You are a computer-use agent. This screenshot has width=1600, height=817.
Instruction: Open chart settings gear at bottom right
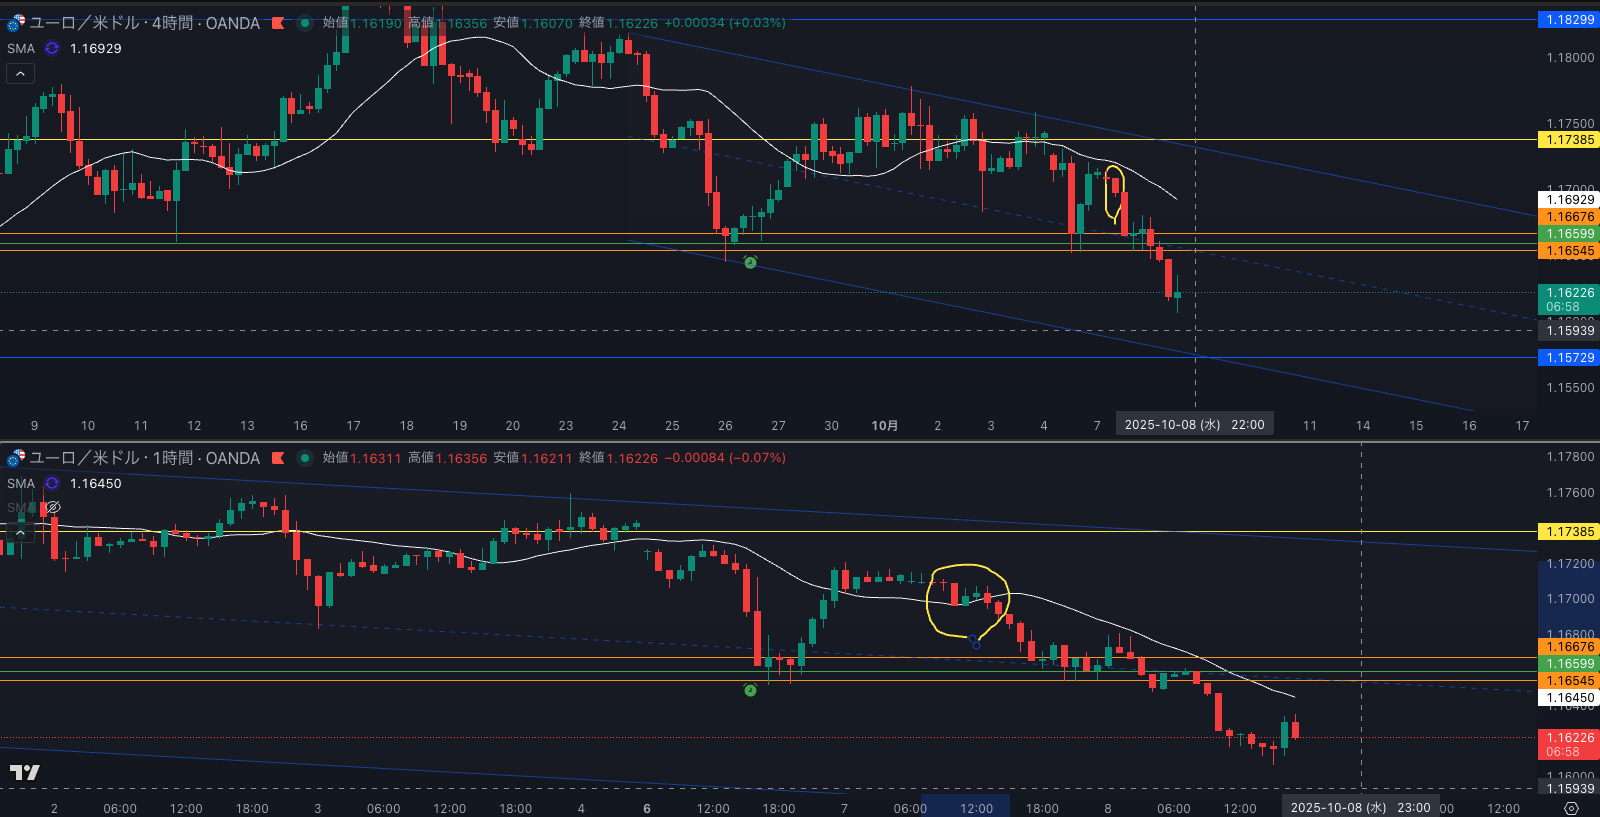[x=1571, y=808]
